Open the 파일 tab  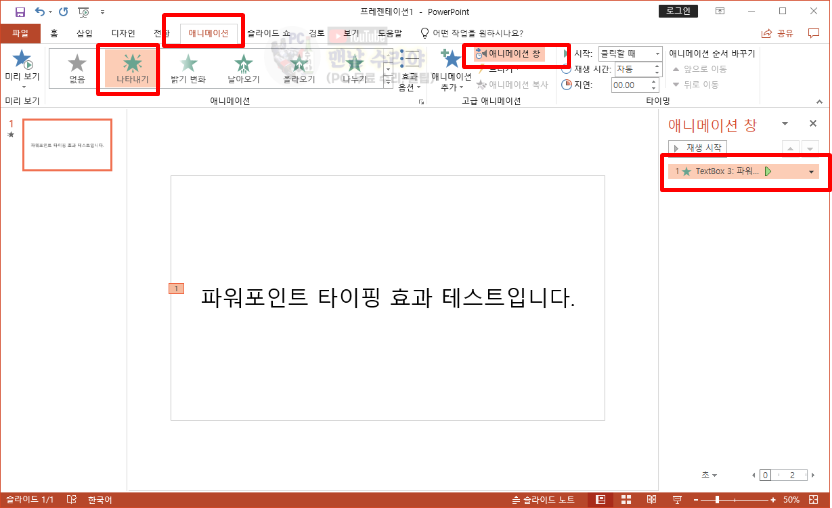[x=20, y=33]
